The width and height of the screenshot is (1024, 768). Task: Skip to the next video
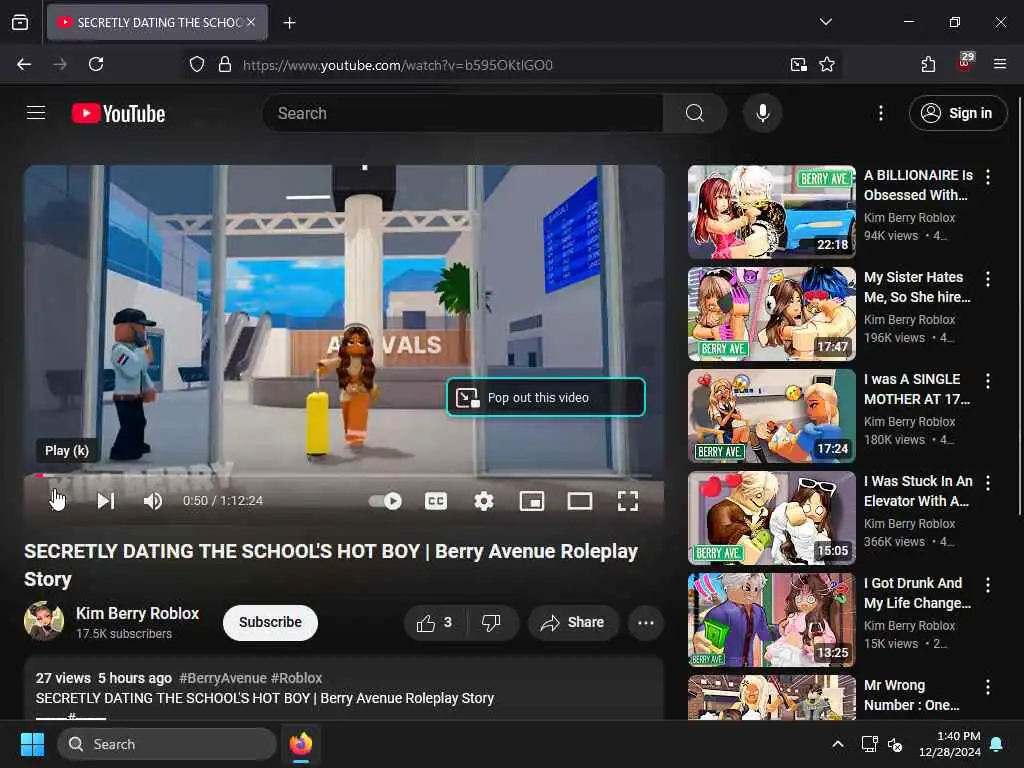click(x=105, y=501)
